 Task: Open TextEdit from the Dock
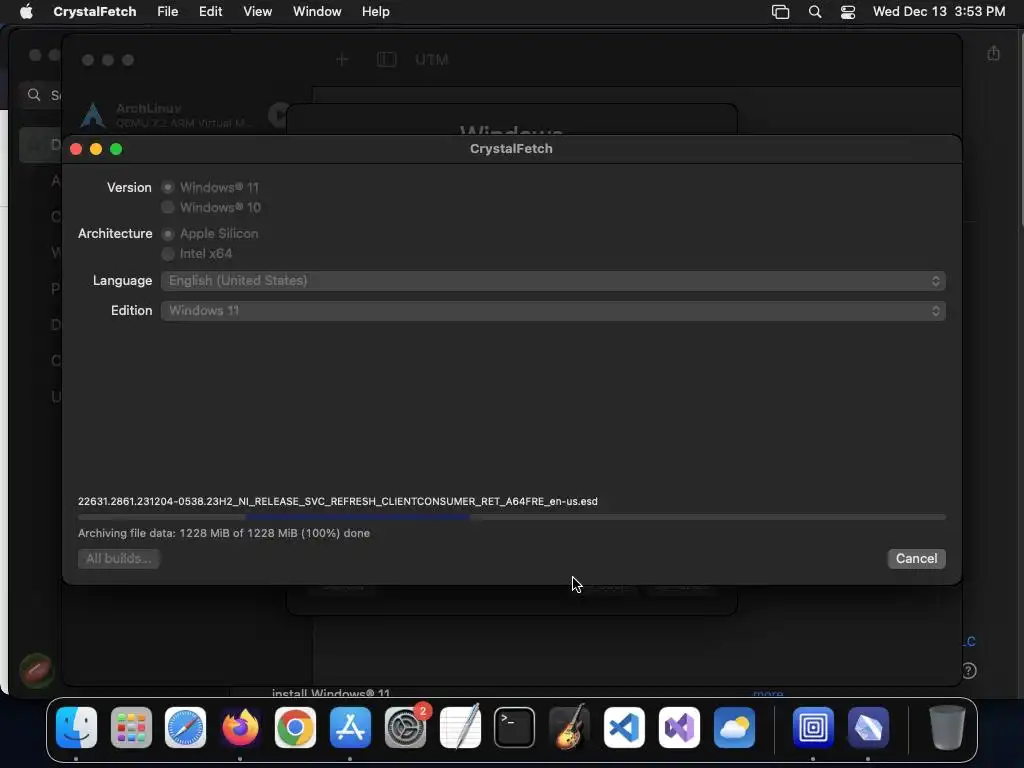(x=460, y=728)
